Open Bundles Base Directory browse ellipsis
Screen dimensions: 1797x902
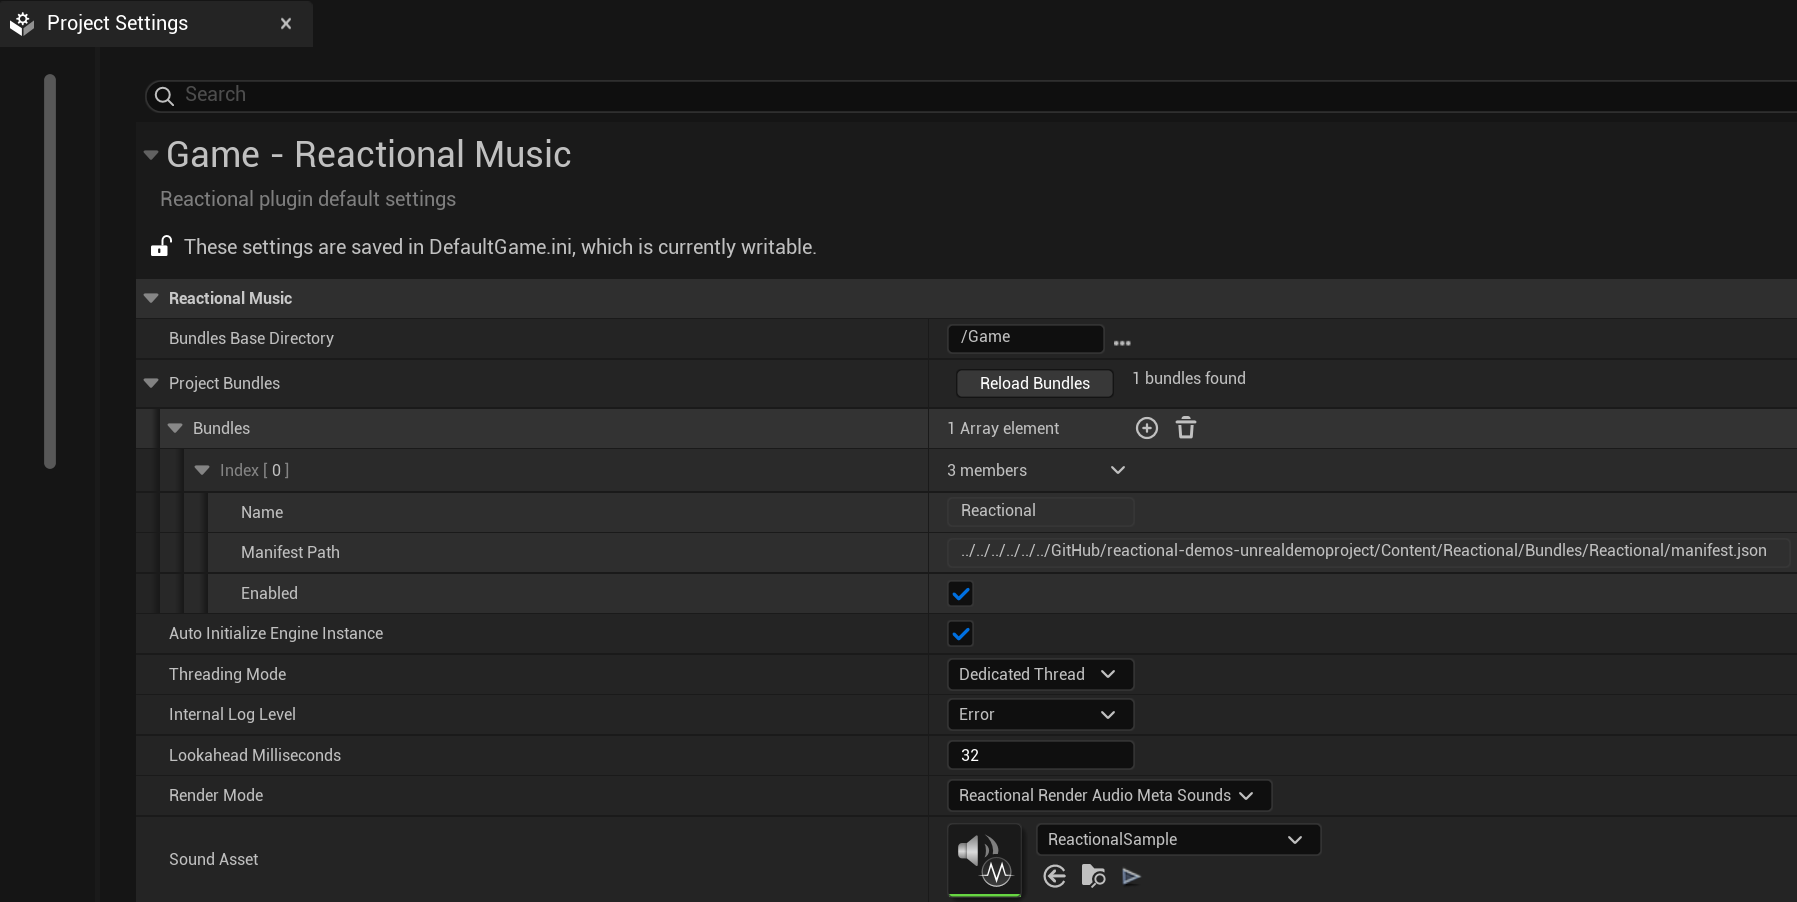pos(1122,343)
